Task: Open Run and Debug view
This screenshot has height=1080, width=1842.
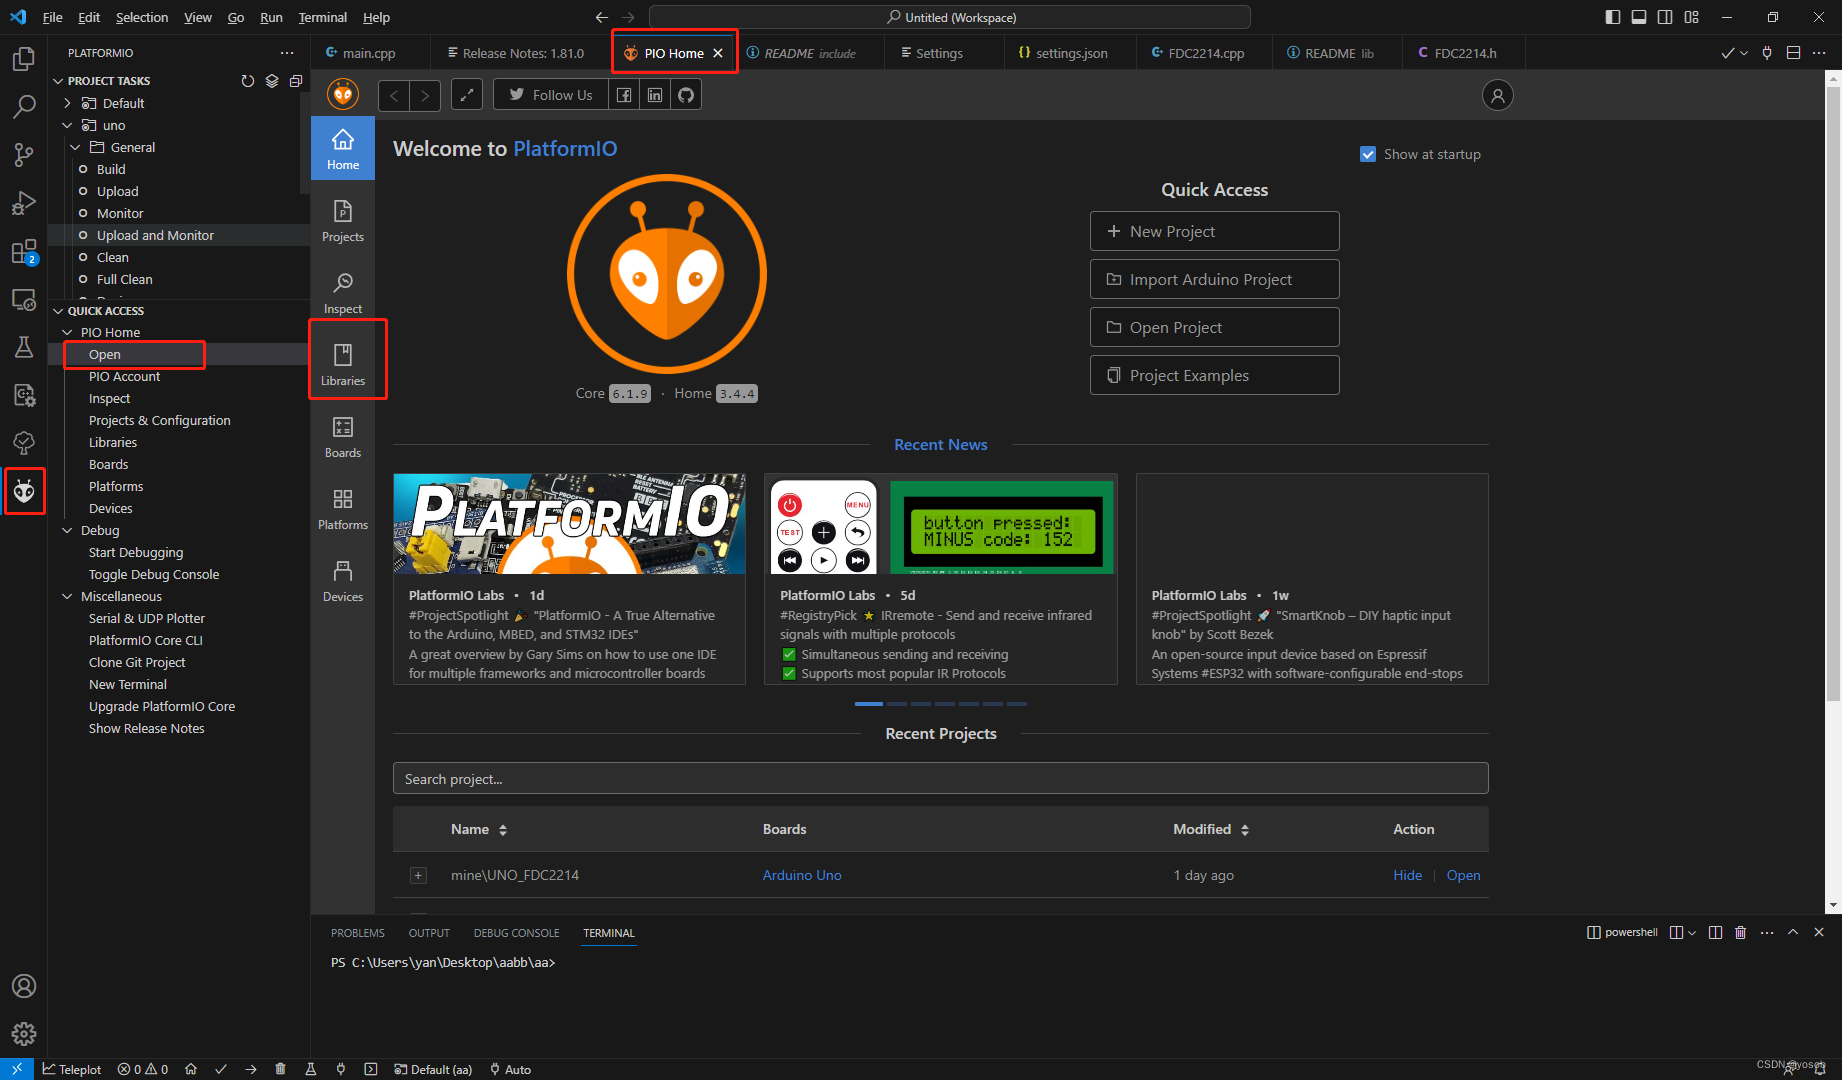Action: point(24,203)
